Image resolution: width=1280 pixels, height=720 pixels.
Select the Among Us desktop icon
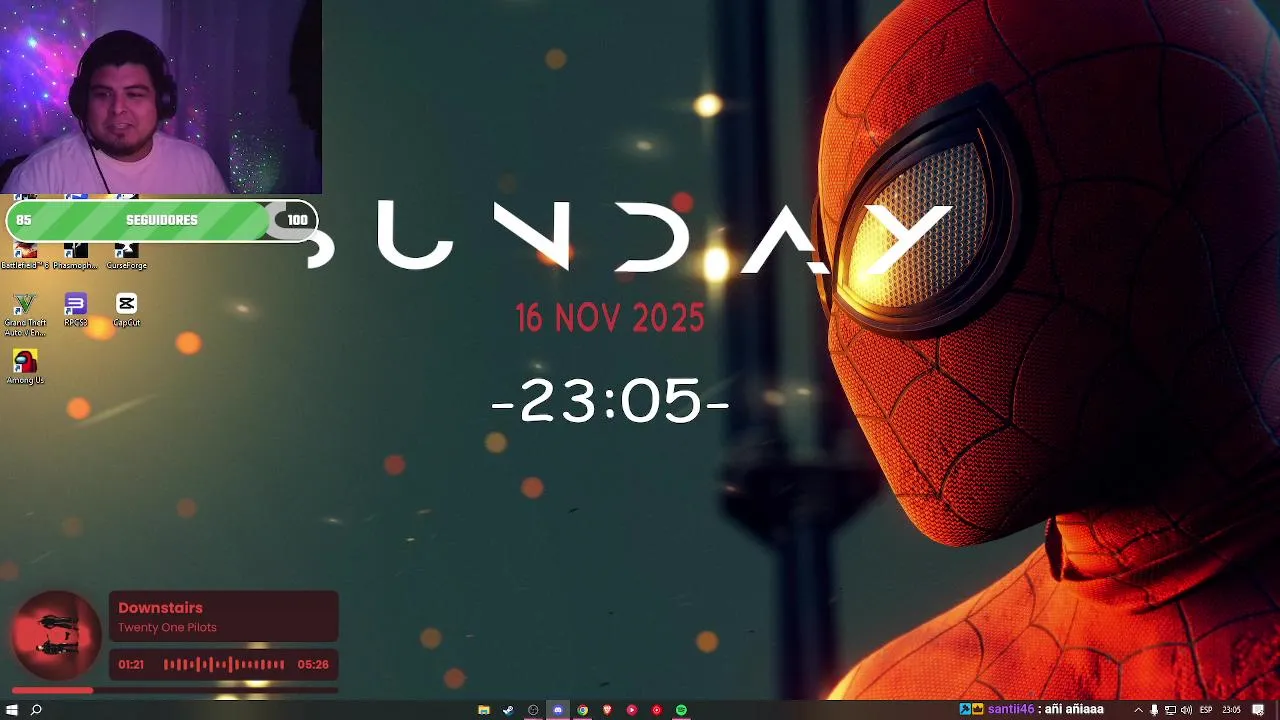(x=25, y=367)
